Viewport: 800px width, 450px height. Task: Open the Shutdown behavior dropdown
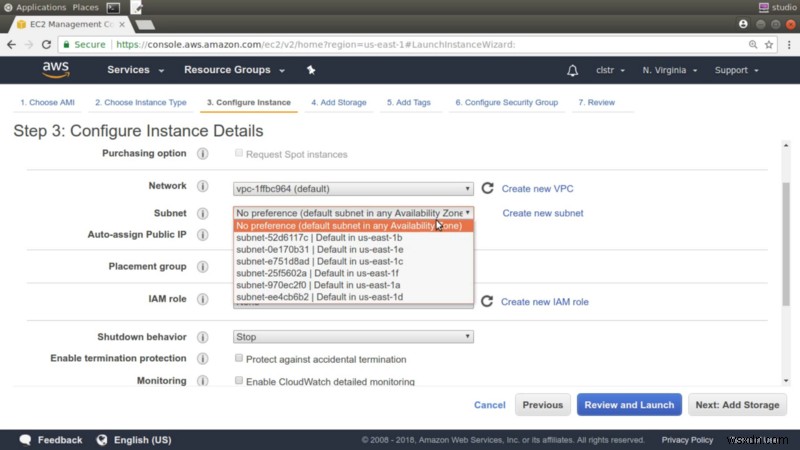point(353,338)
